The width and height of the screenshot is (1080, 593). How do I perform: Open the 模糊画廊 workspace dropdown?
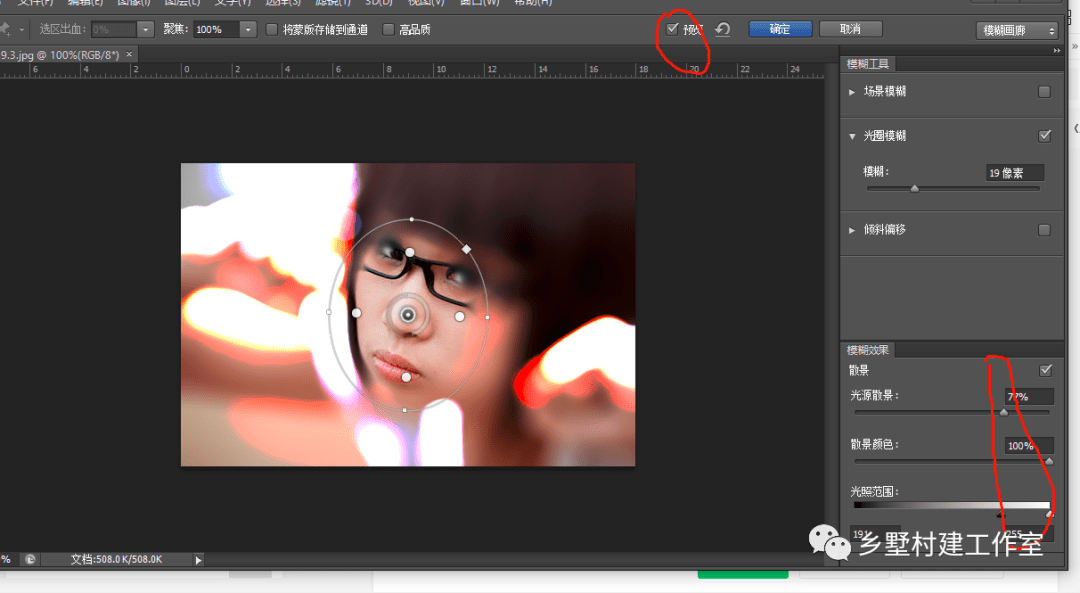point(1016,31)
